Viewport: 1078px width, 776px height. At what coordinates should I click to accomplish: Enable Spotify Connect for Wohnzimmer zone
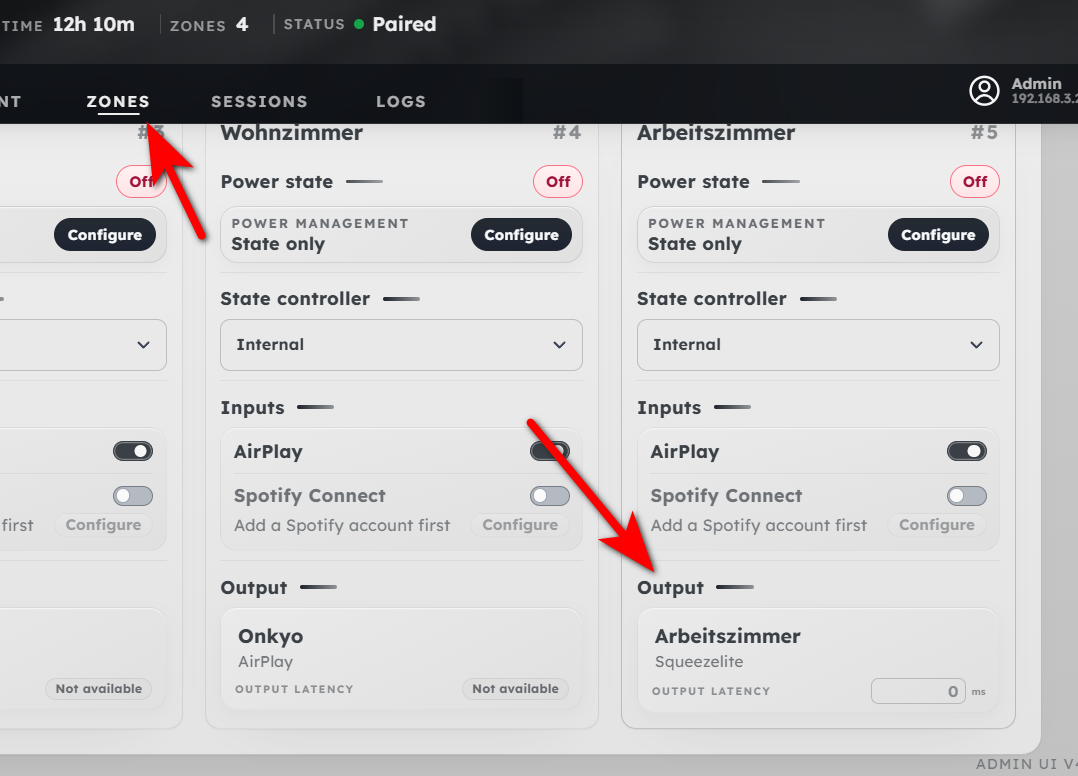point(550,496)
